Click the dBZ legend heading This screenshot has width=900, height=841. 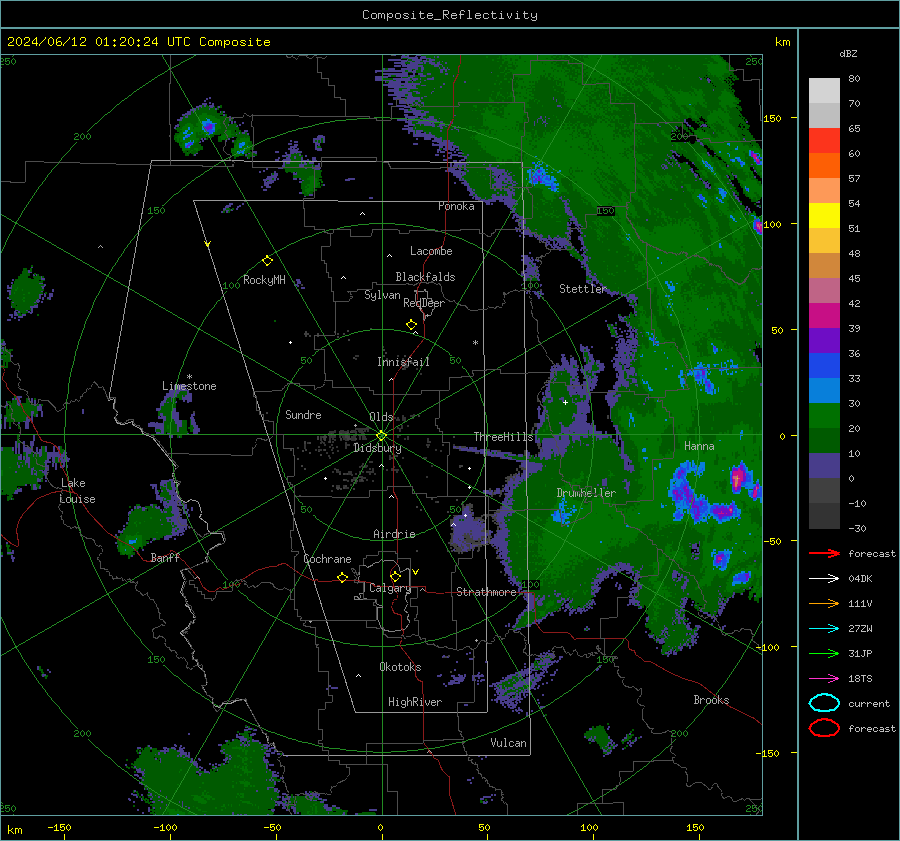pos(848,53)
